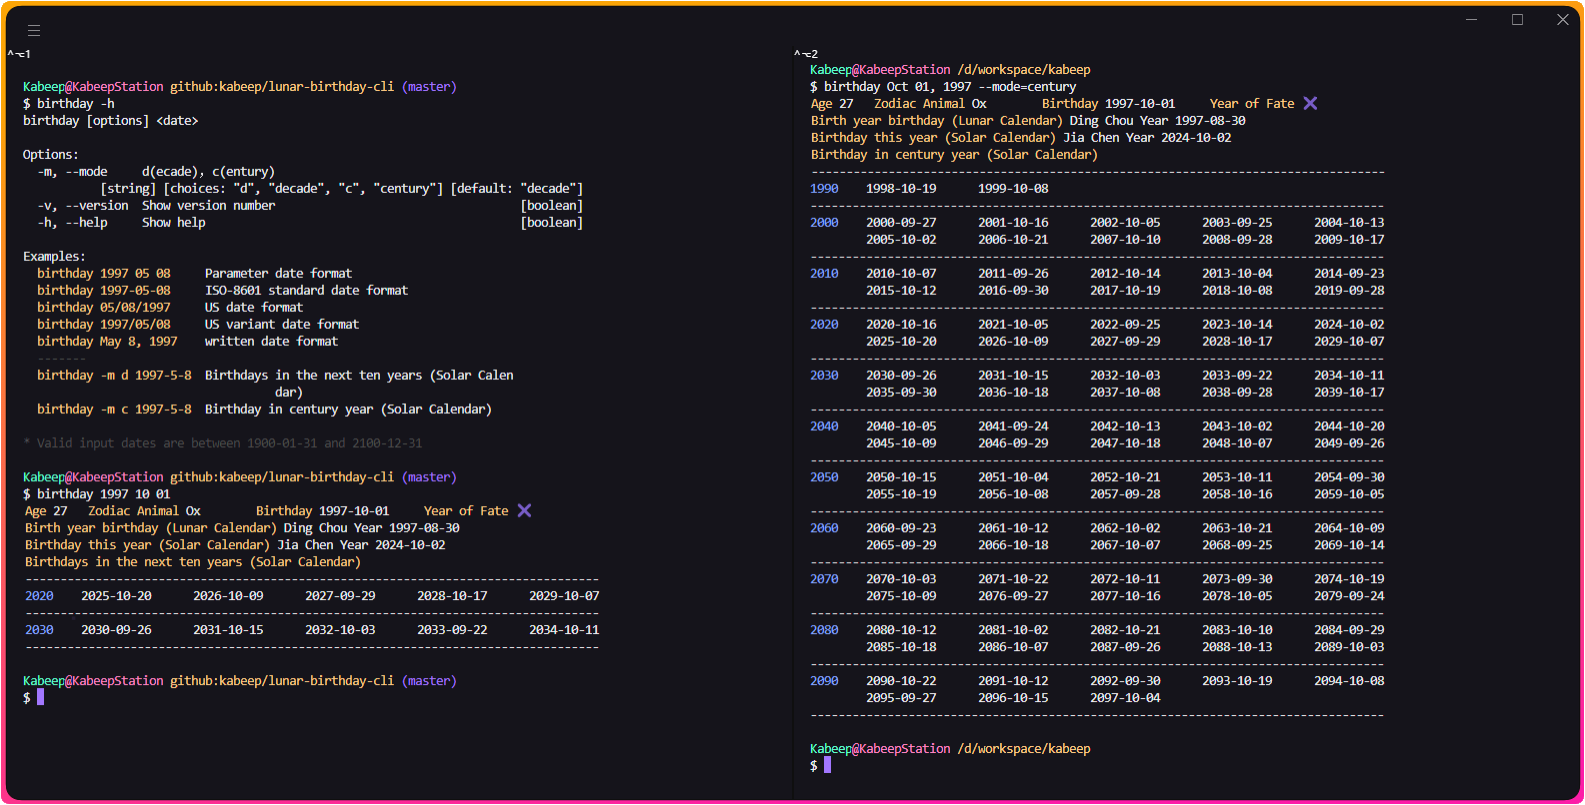Image resolution: width=1585 pixels, height=805 pixels.
Task: Click date 2019-09-28
Action: click(1349, 291)
